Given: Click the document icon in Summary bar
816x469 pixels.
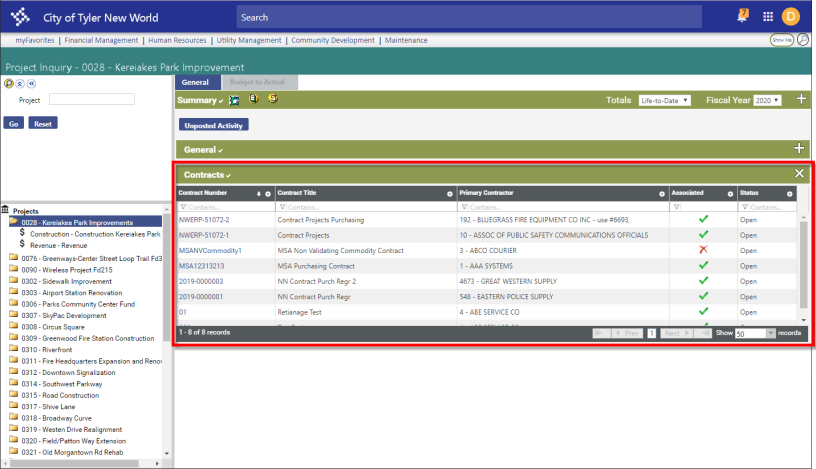Looking at the screenshot, I should [x=253, y=98].
